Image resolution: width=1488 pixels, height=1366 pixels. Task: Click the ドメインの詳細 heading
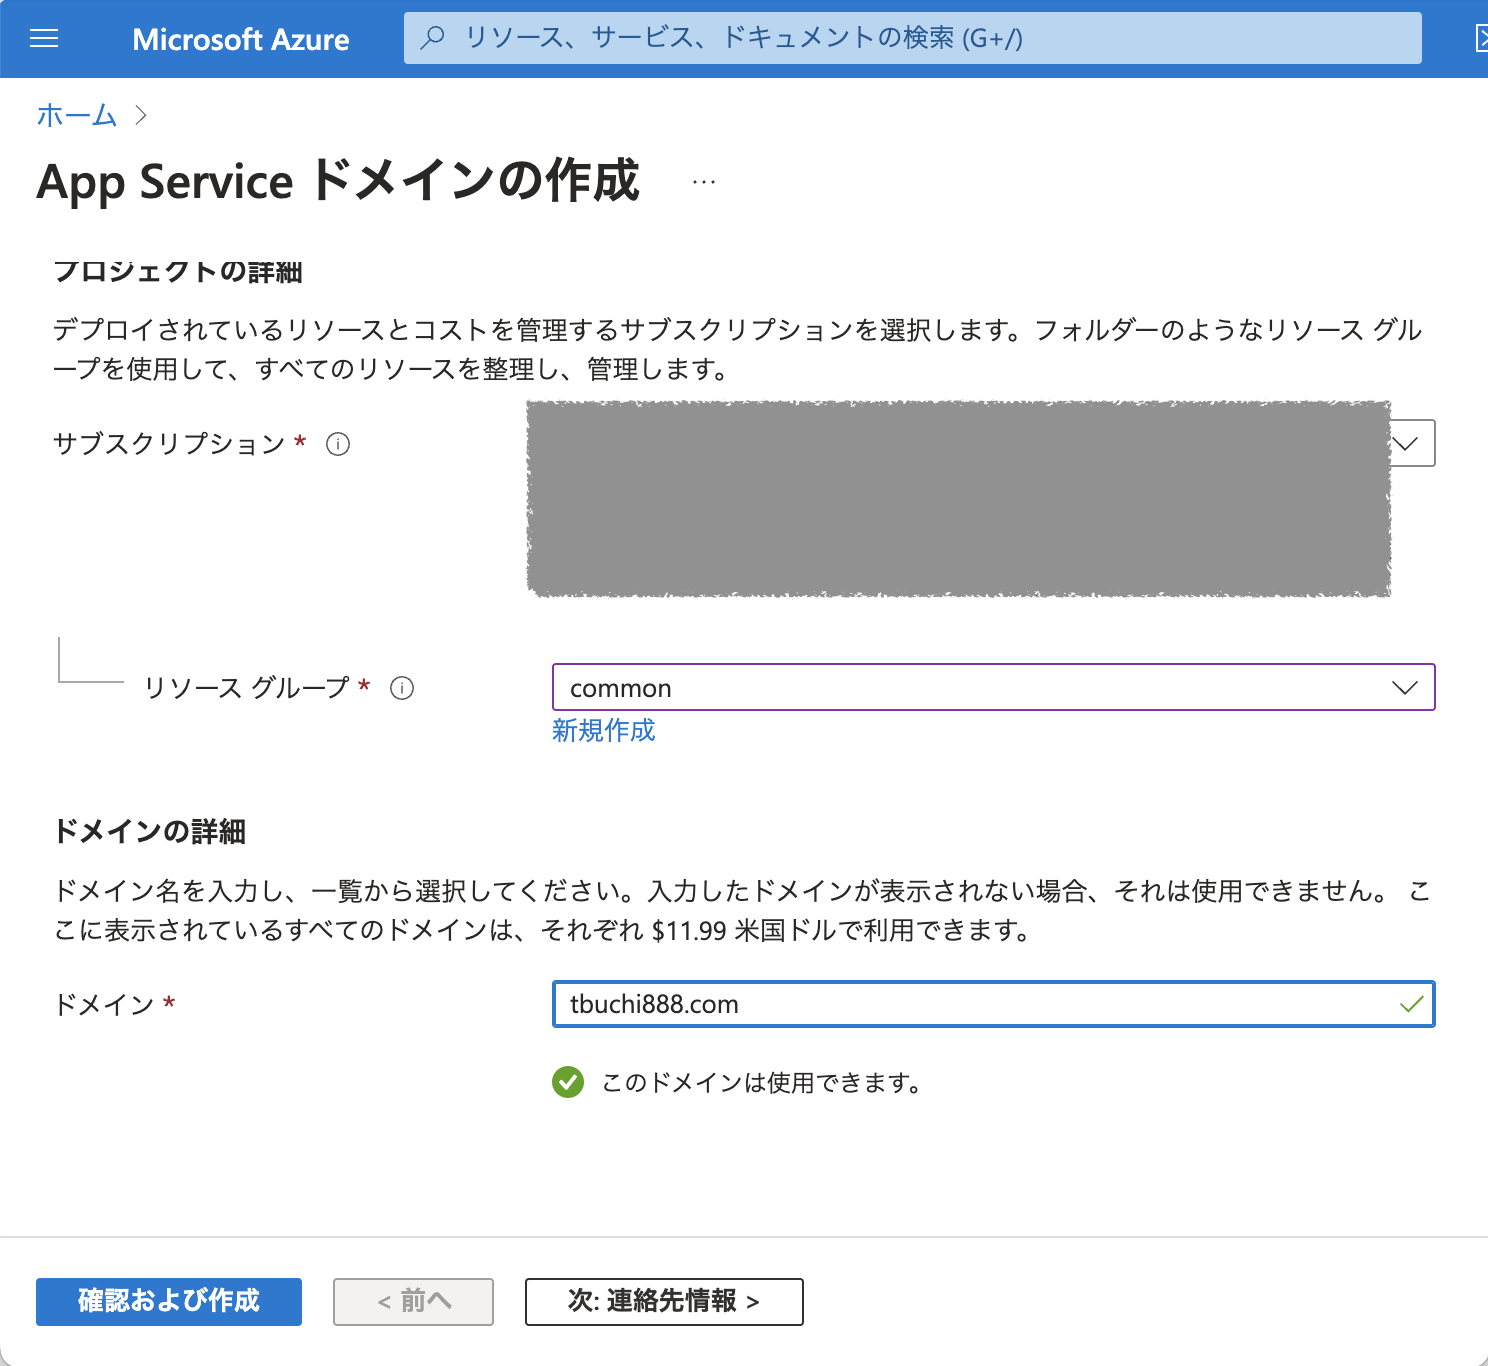149,831
